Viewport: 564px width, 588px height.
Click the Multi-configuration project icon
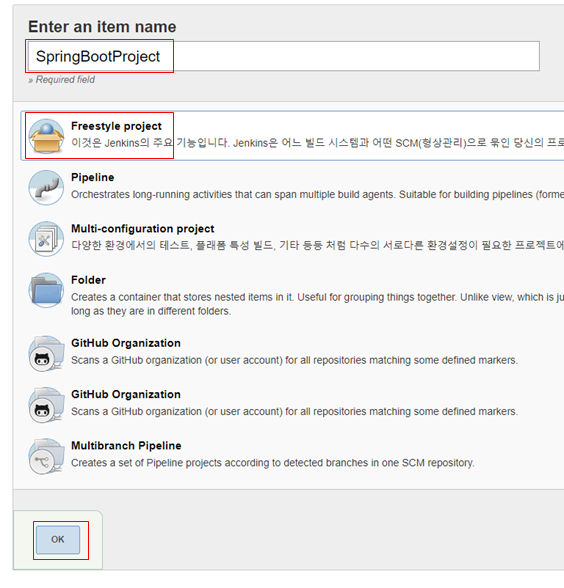(46, 239)
